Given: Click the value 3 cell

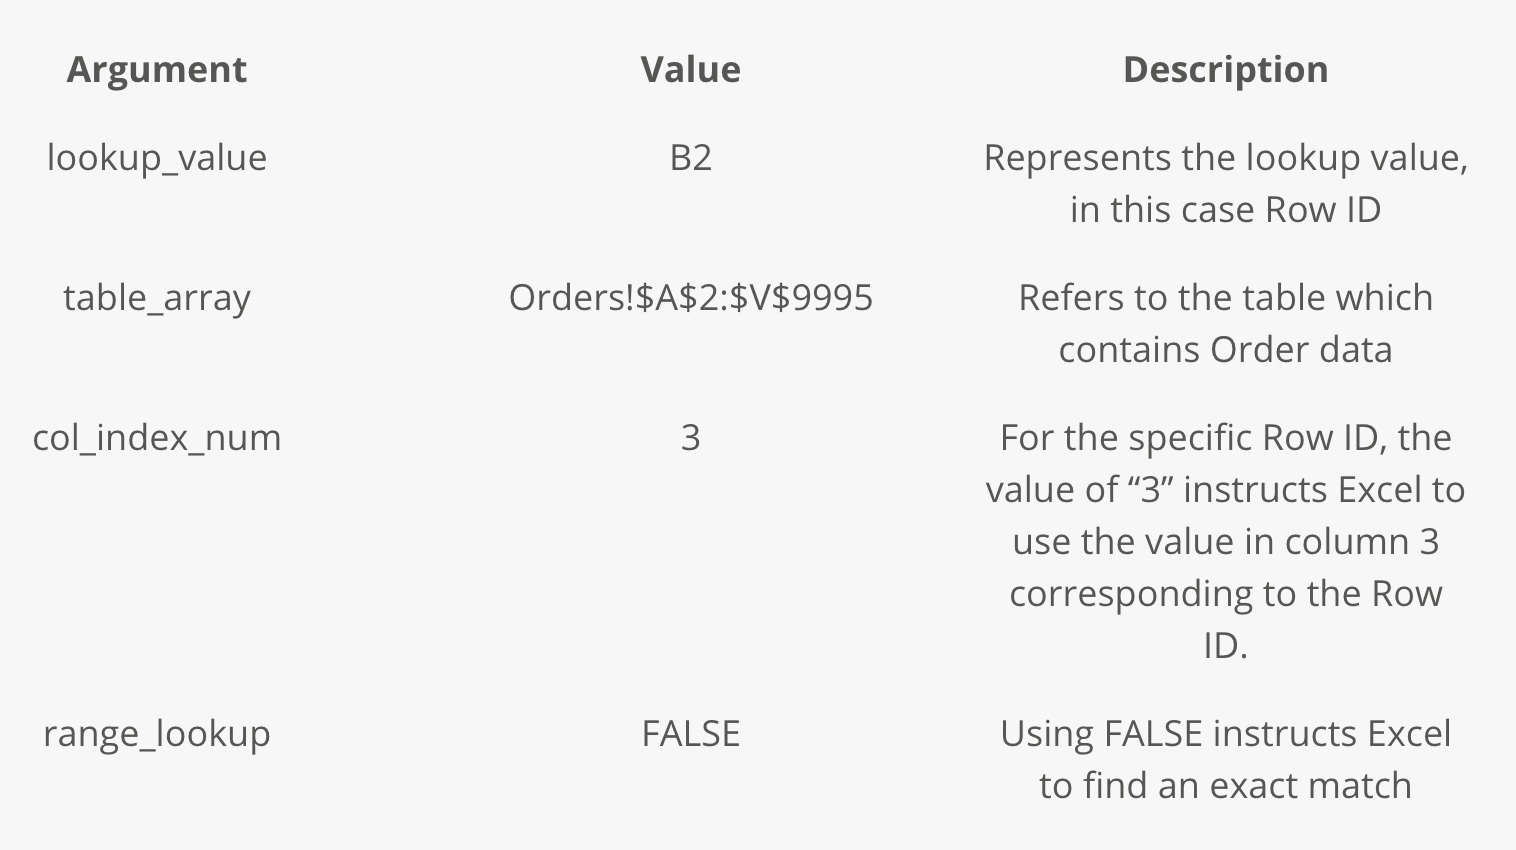Looking at the screenshot, I should click(x=690, y=438).
